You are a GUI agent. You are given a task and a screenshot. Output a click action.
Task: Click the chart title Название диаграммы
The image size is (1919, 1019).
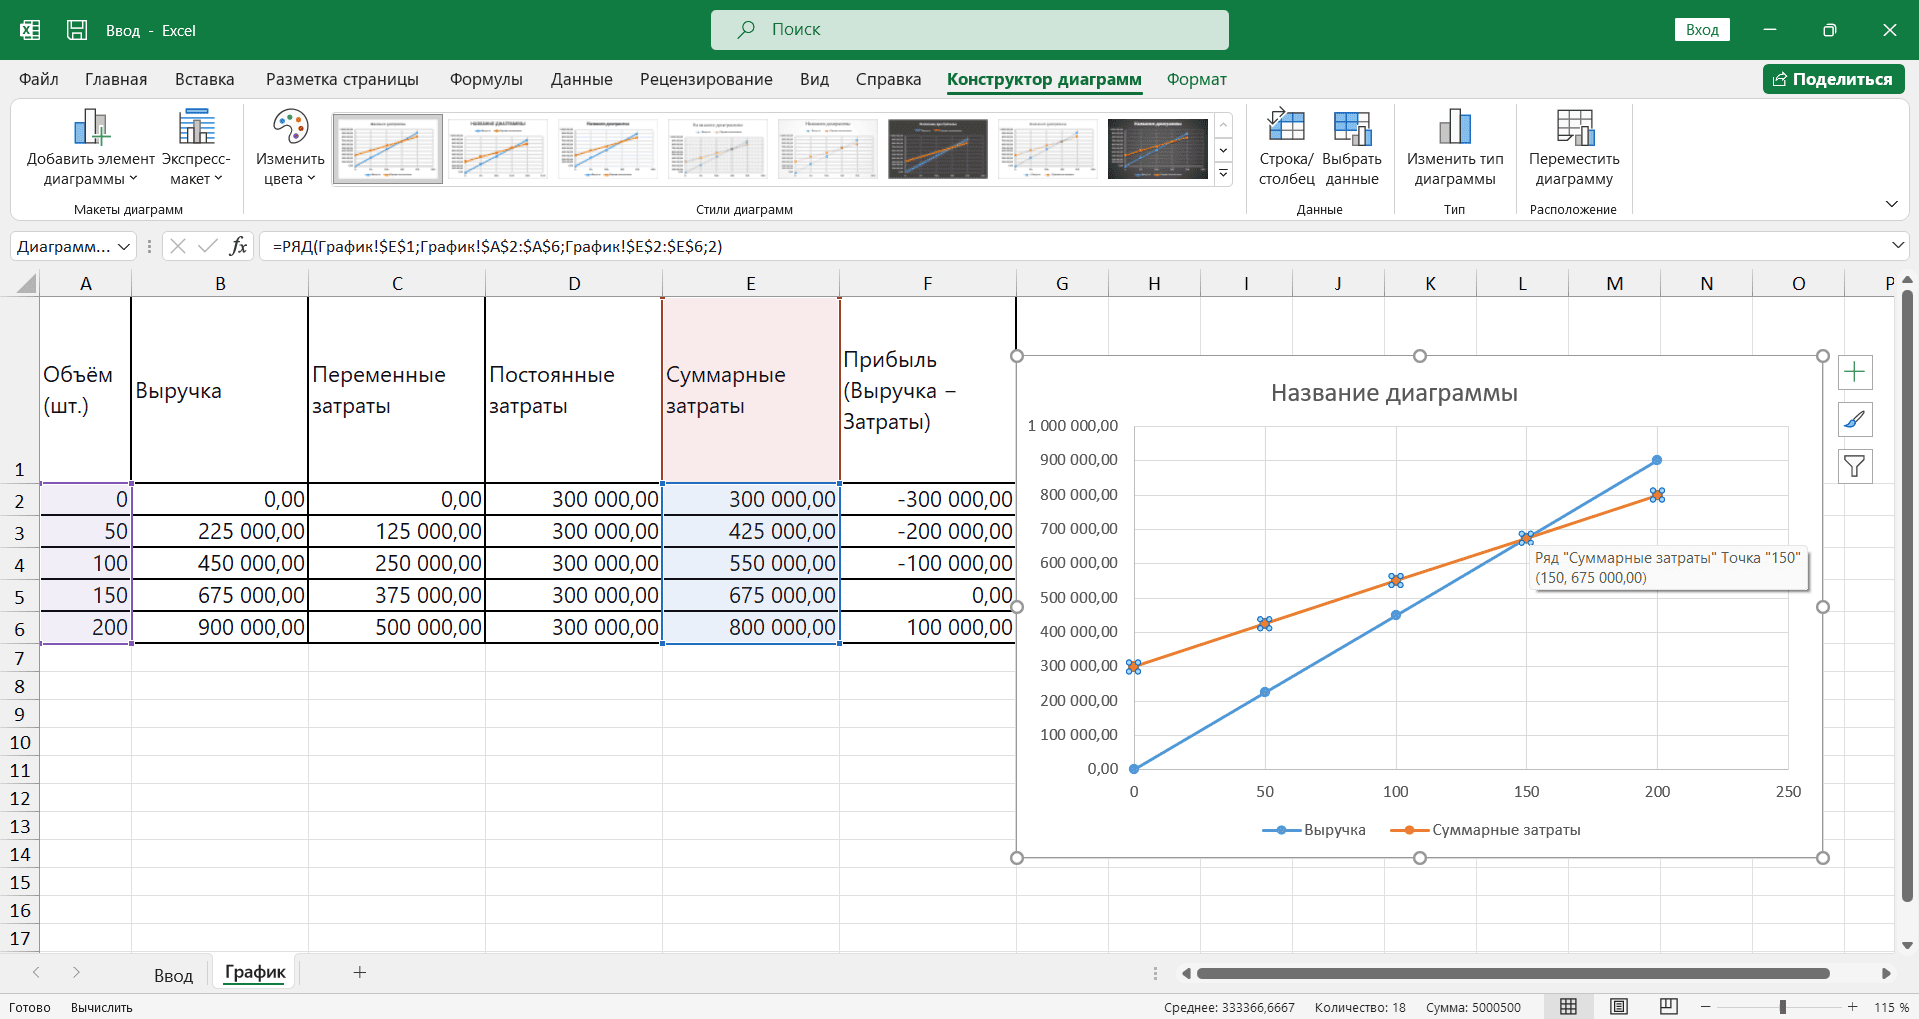pos(1394,393)
